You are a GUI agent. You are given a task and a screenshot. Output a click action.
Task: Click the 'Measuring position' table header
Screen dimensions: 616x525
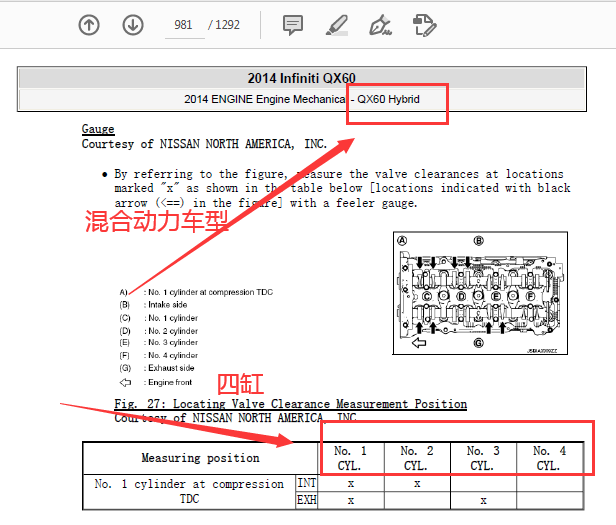click(200, 458)
